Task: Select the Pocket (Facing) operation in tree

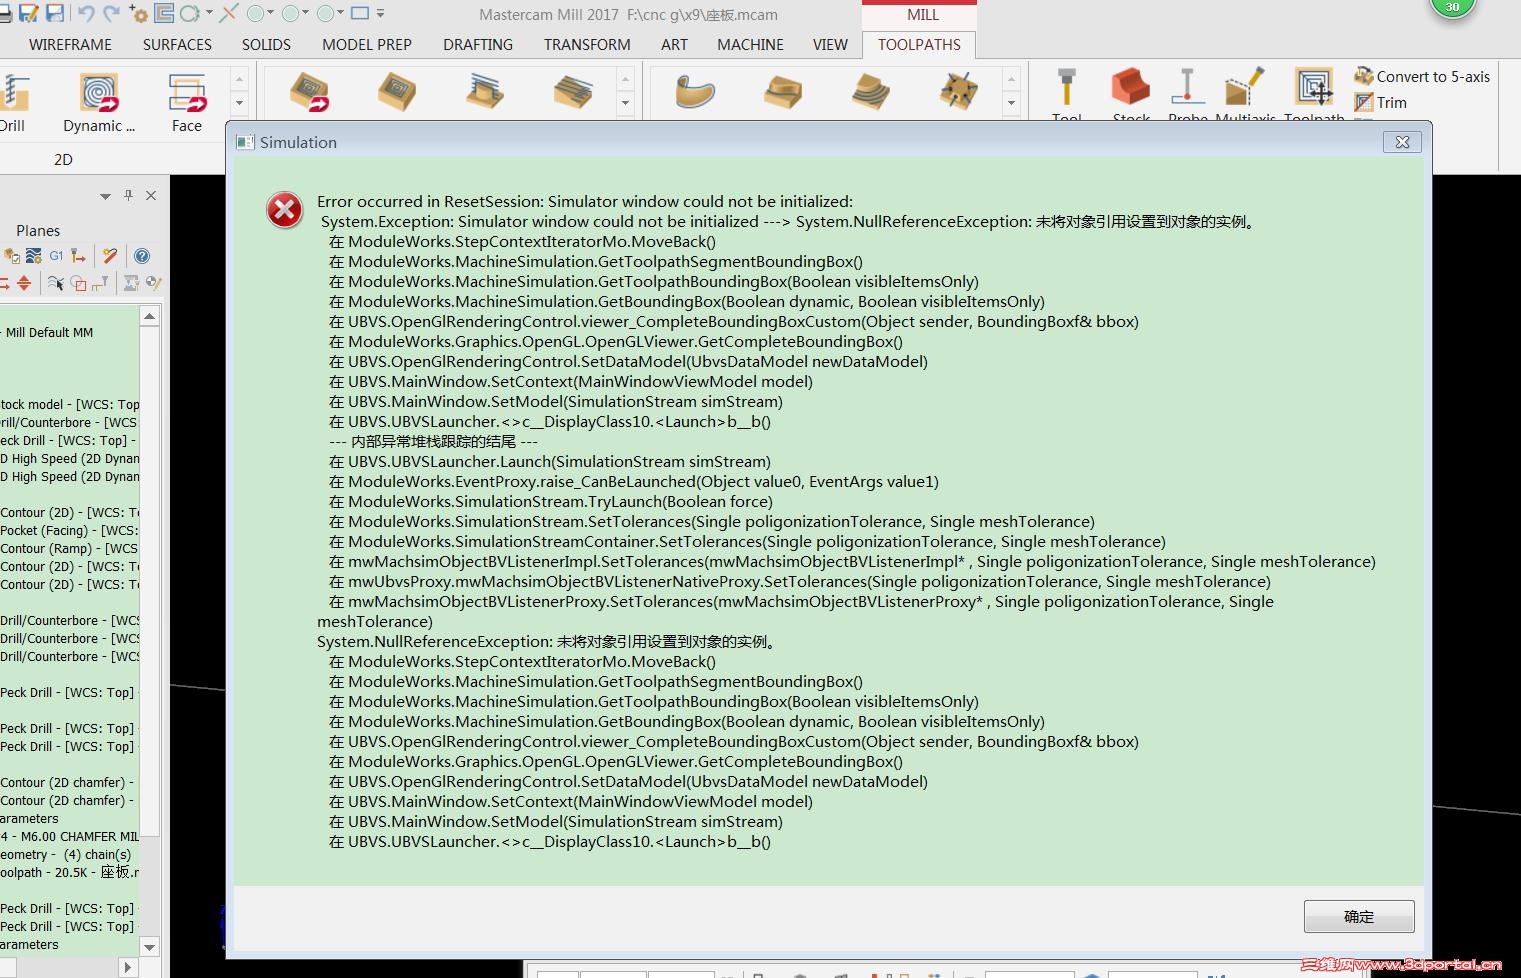Action: [x=69, y=530]
